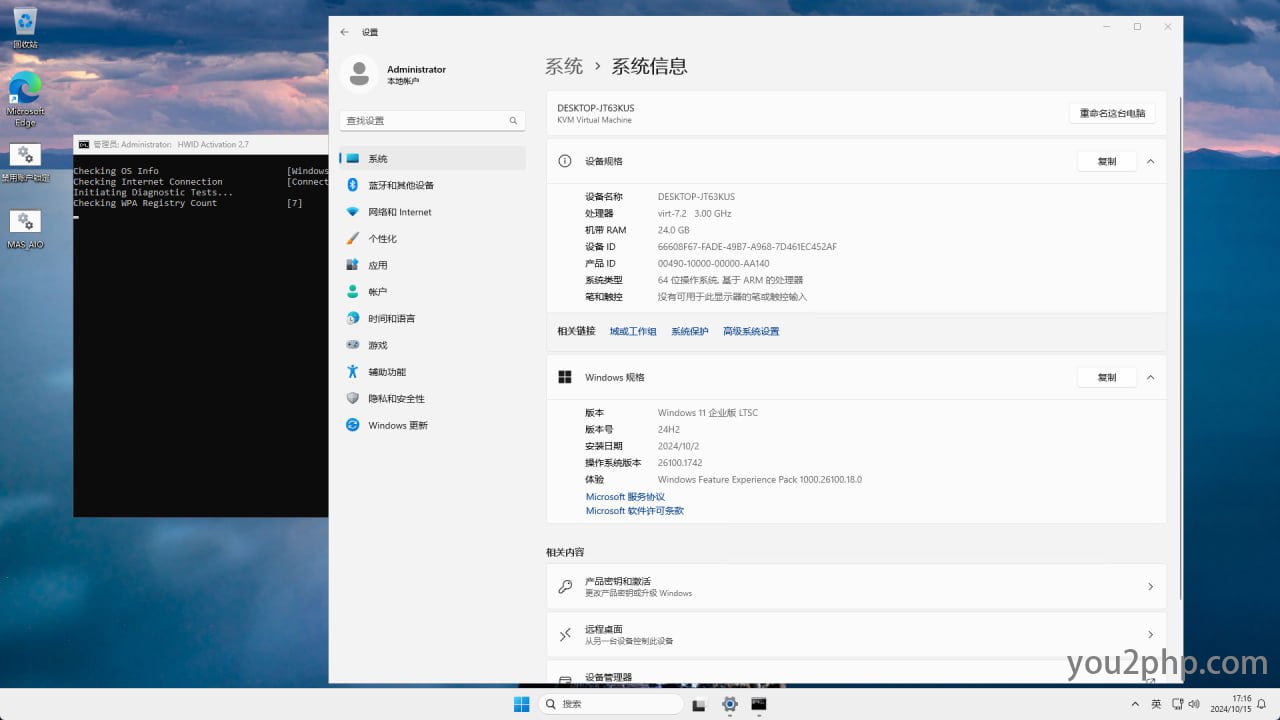Image resolution: width=1280 pixels, height=720 pixels.
Task: Focus the 查找设置 search field
Action: [x=432, y=120]
